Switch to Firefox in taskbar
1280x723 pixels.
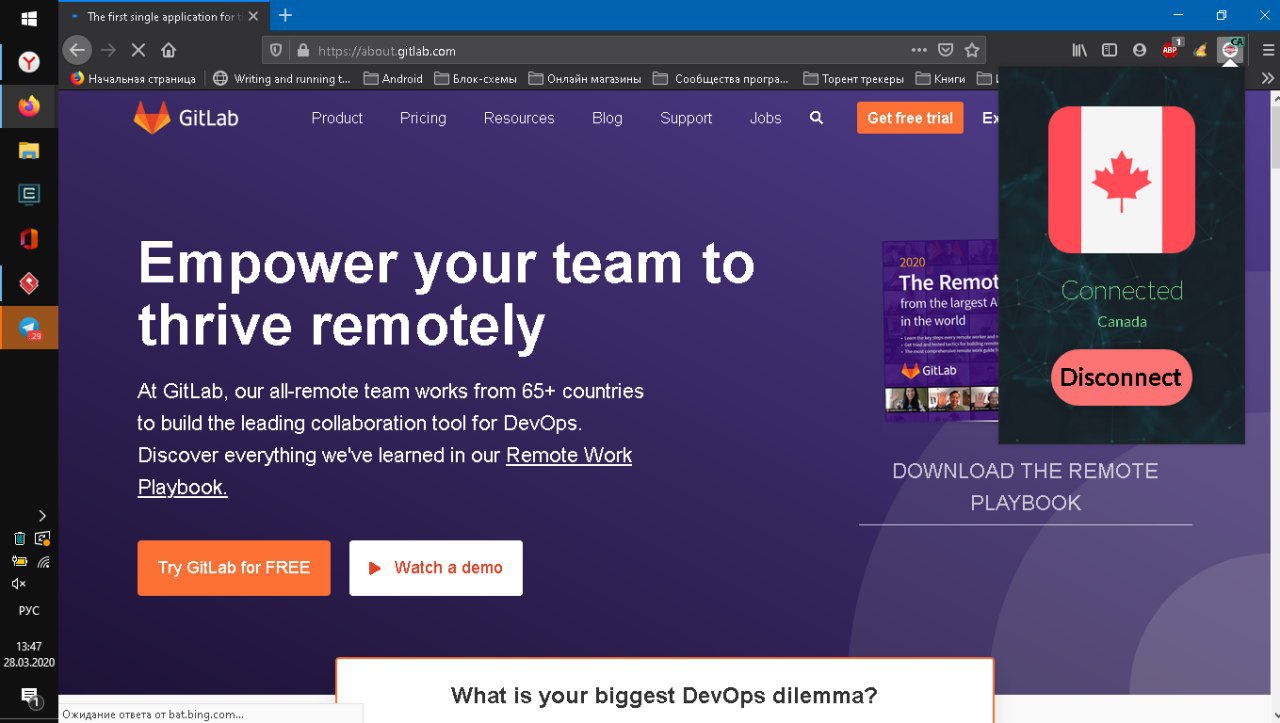coord(29,106)
